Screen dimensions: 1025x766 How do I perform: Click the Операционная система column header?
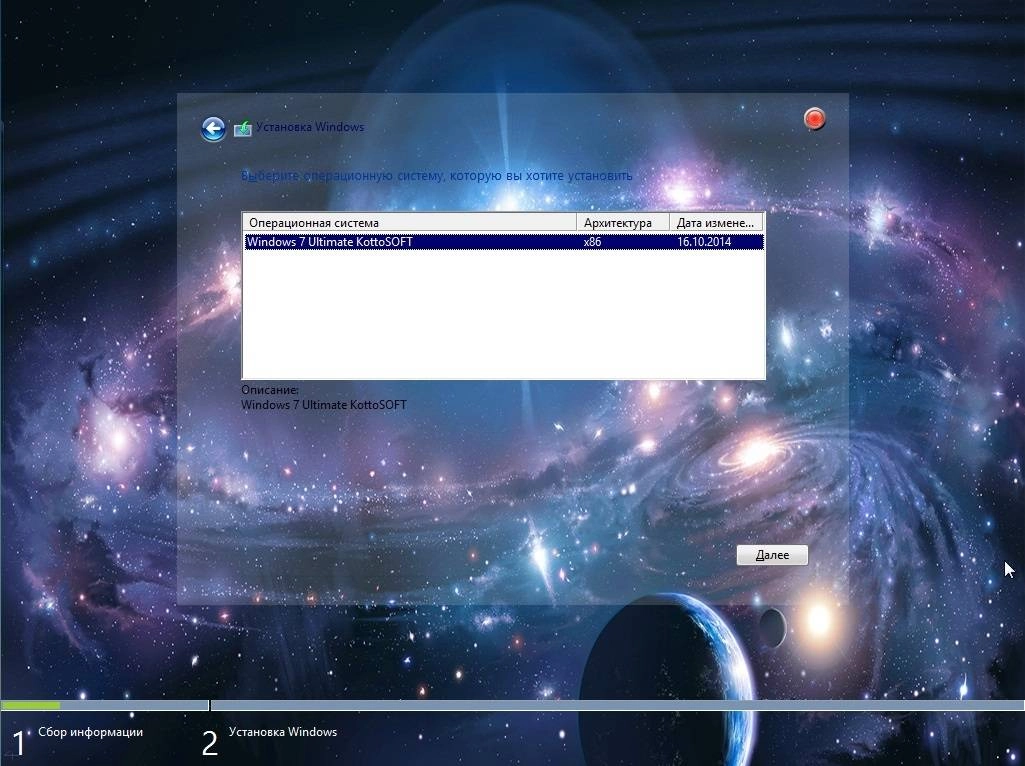coord(409,223)
